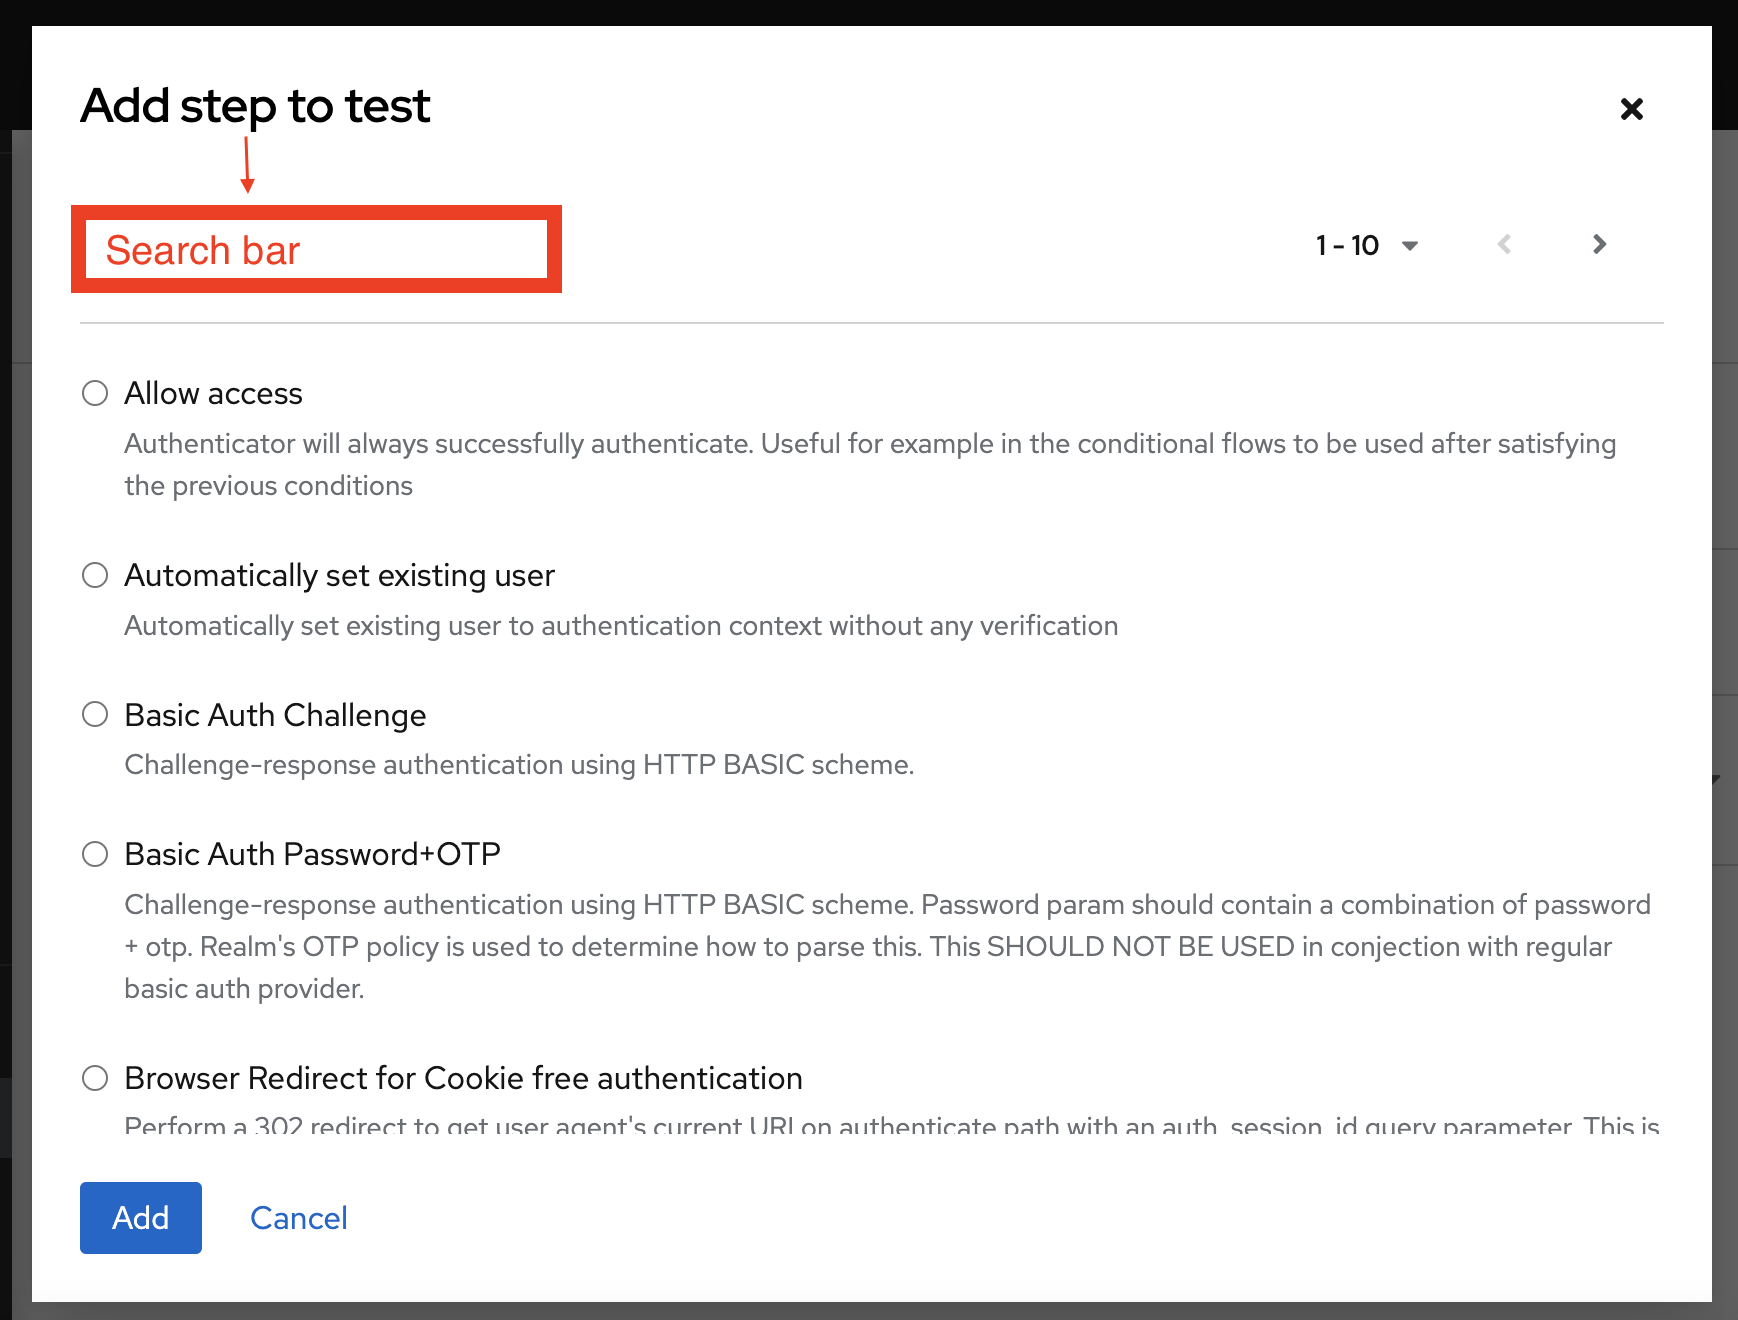Click the close X in the top corner
Screen dimensions: 1738x1320
(x=1631, y=109)
